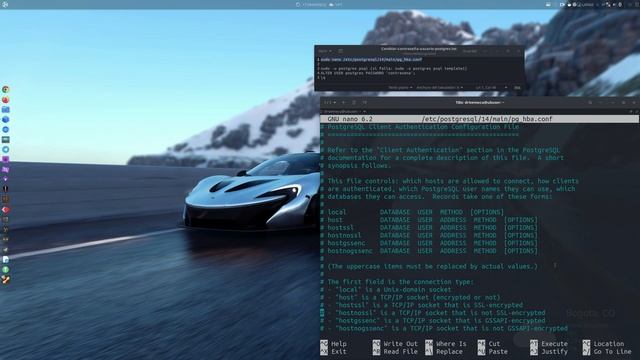Open the red round app icon below Chrome
The image size is (640, 360).
(6, 100)
